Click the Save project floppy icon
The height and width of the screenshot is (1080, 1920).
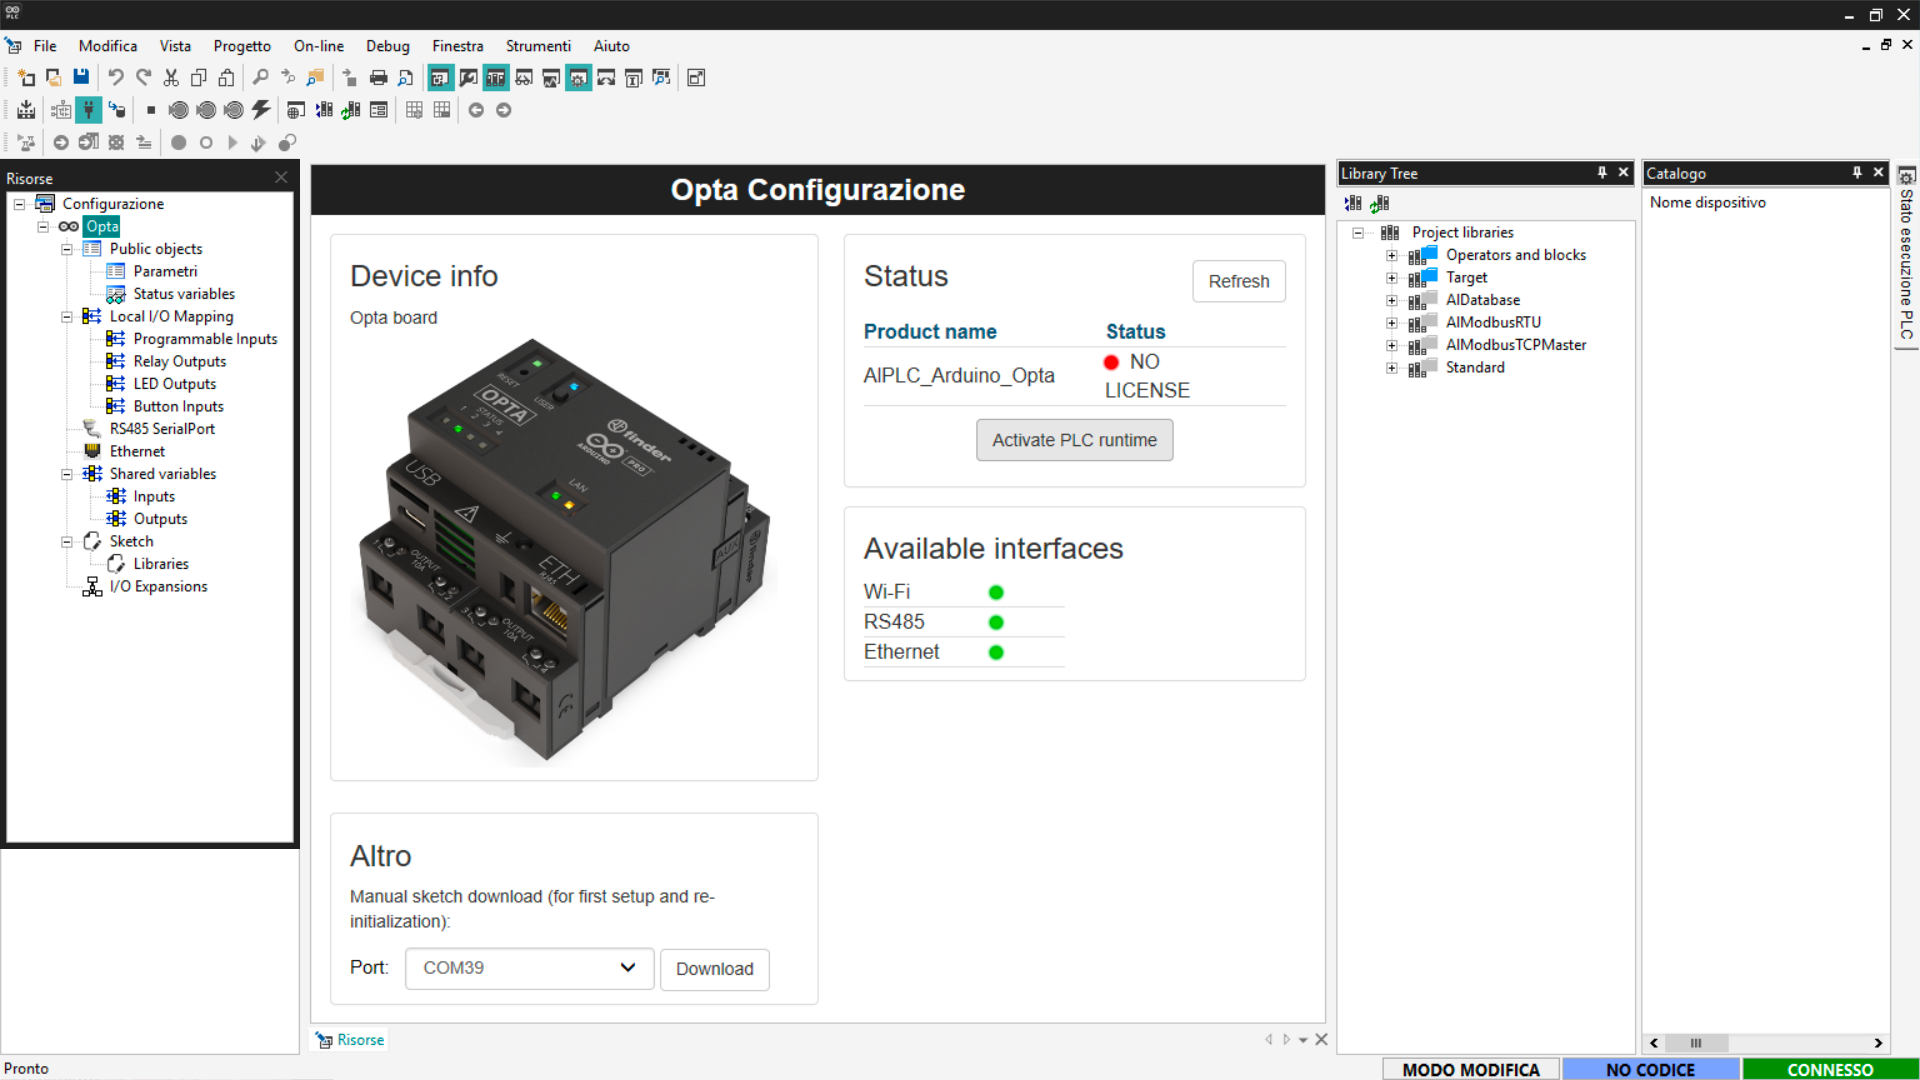click(x=81, y=78)
